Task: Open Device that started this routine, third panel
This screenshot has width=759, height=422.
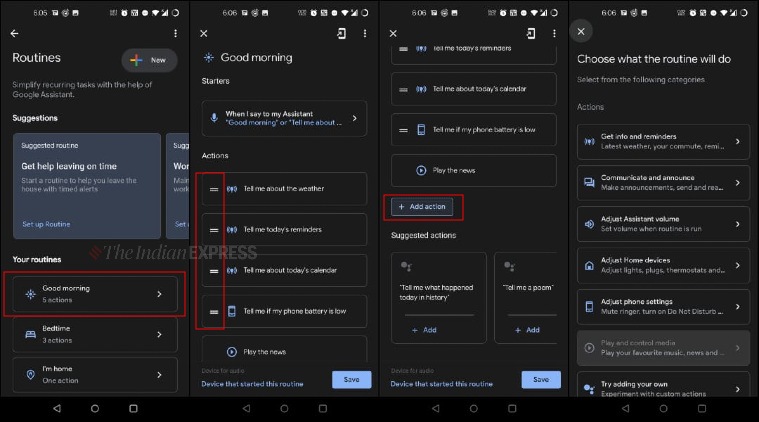Action: (441, 384)
